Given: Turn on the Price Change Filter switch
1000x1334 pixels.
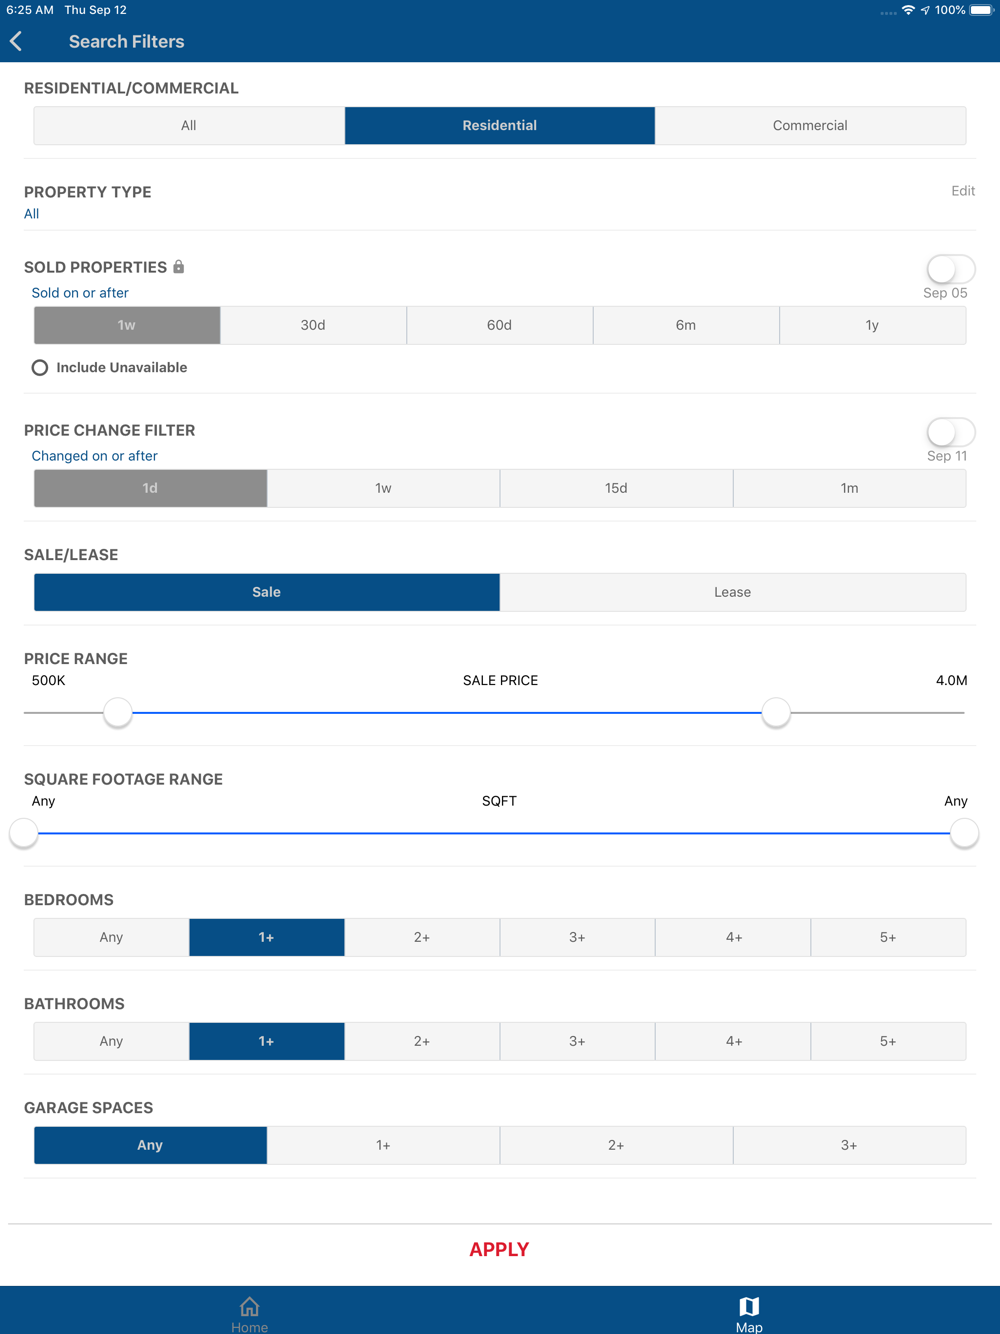Looking at the screenshot, I should click(950, 432).
